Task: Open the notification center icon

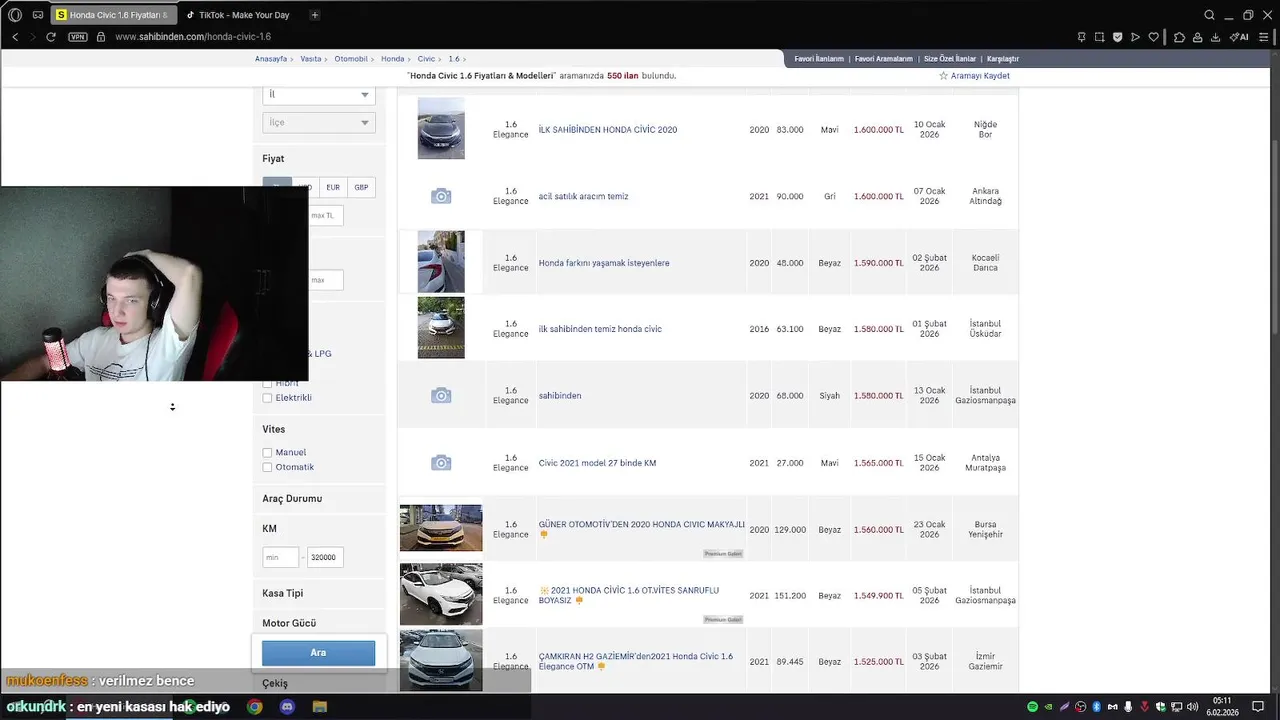Action: click(x=1258, y=707)
